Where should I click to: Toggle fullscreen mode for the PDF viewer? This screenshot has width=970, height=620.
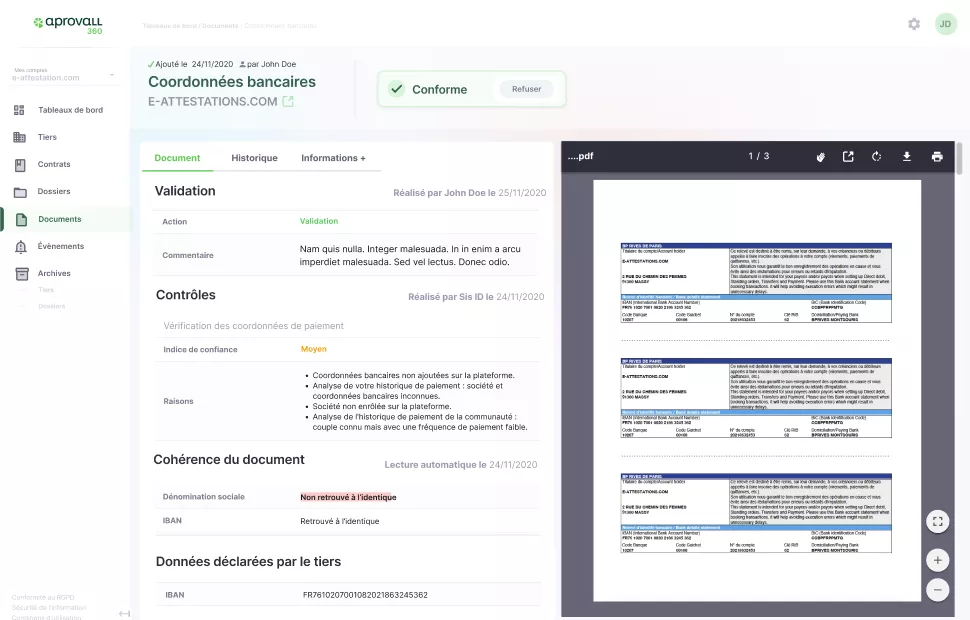coord(937,521)
